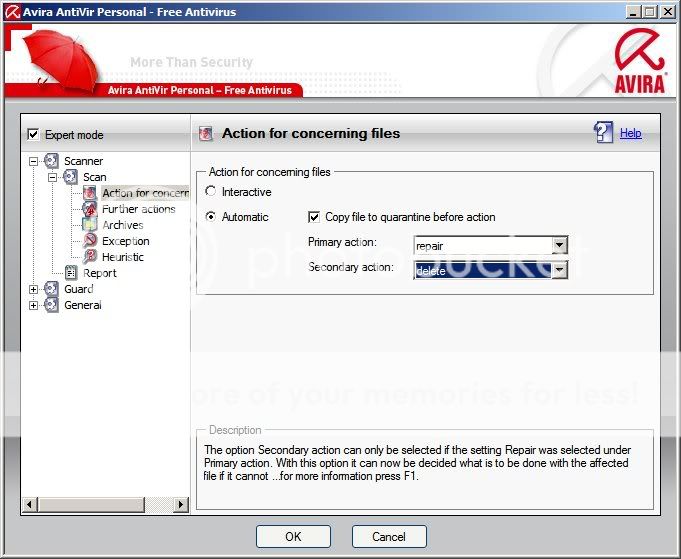Screen dimensions: 681x559
Task: Click the Cancel button
Action: click(x=389, y=536)
